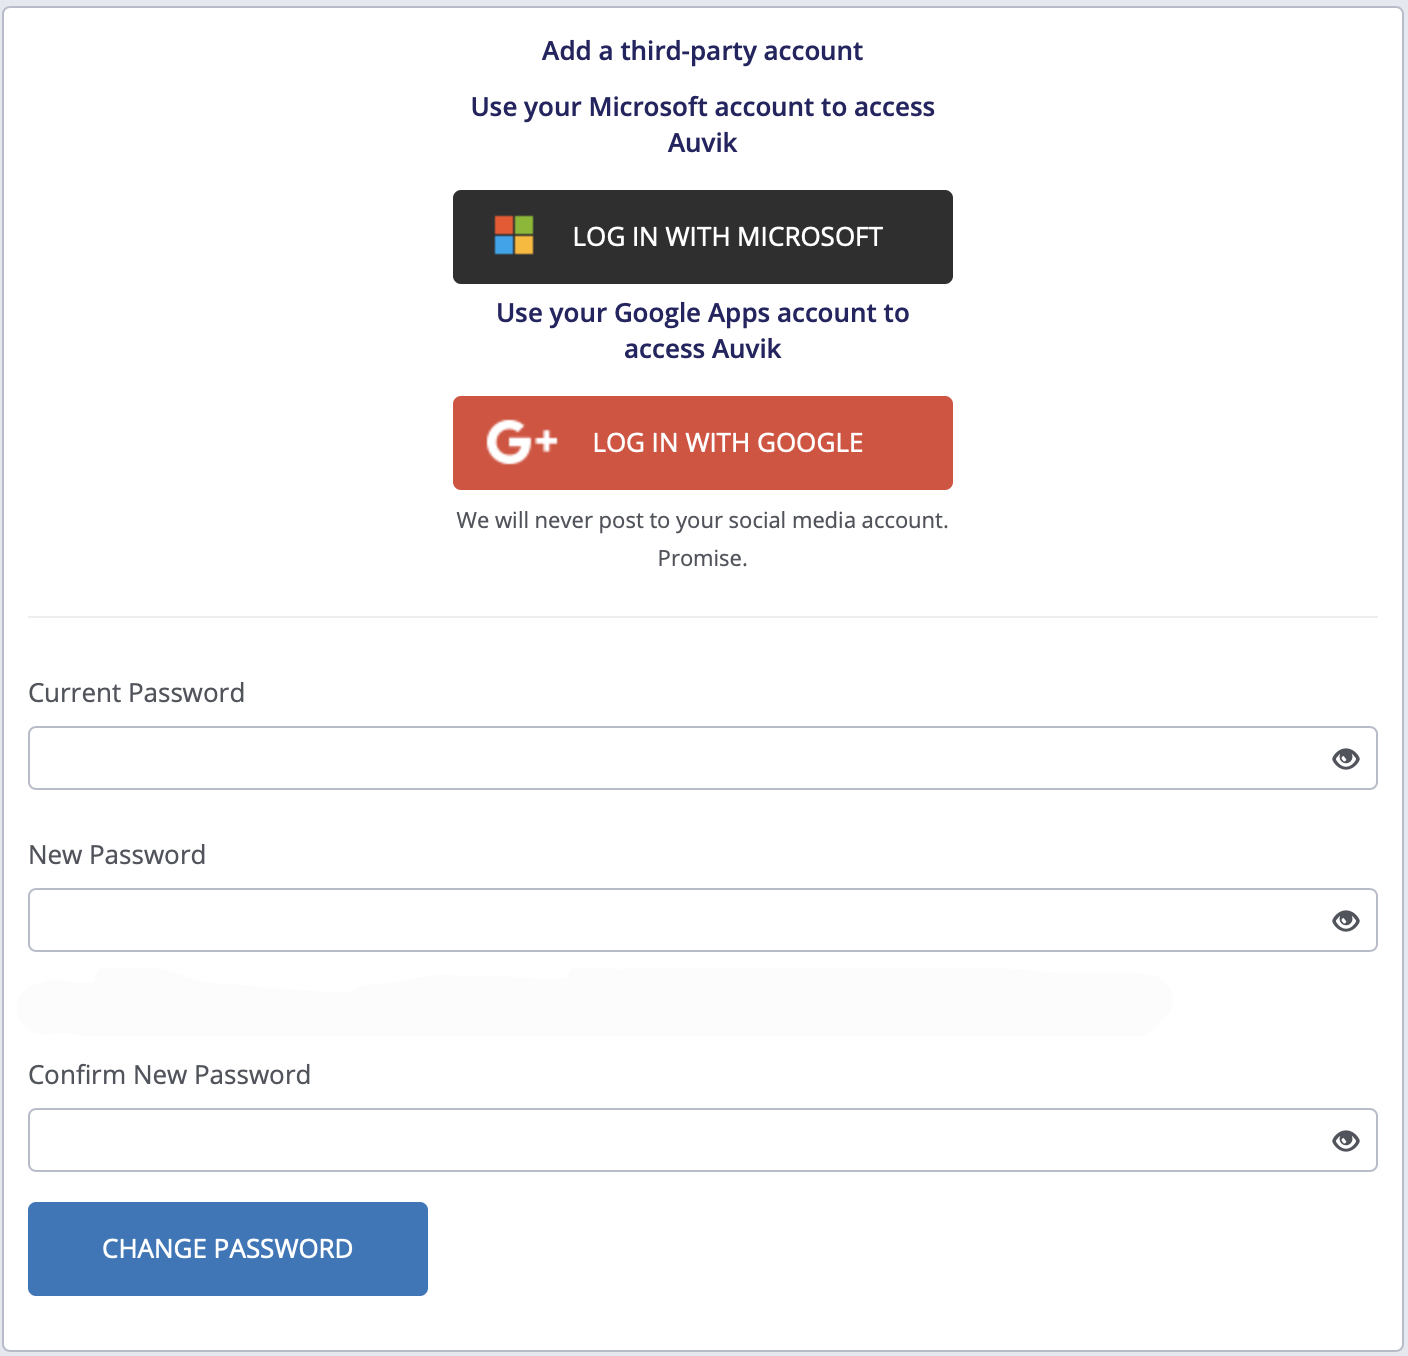The width and height of the screenshot is (1408, 1356).
Task: Click the Current Password label
Action: 136,693
